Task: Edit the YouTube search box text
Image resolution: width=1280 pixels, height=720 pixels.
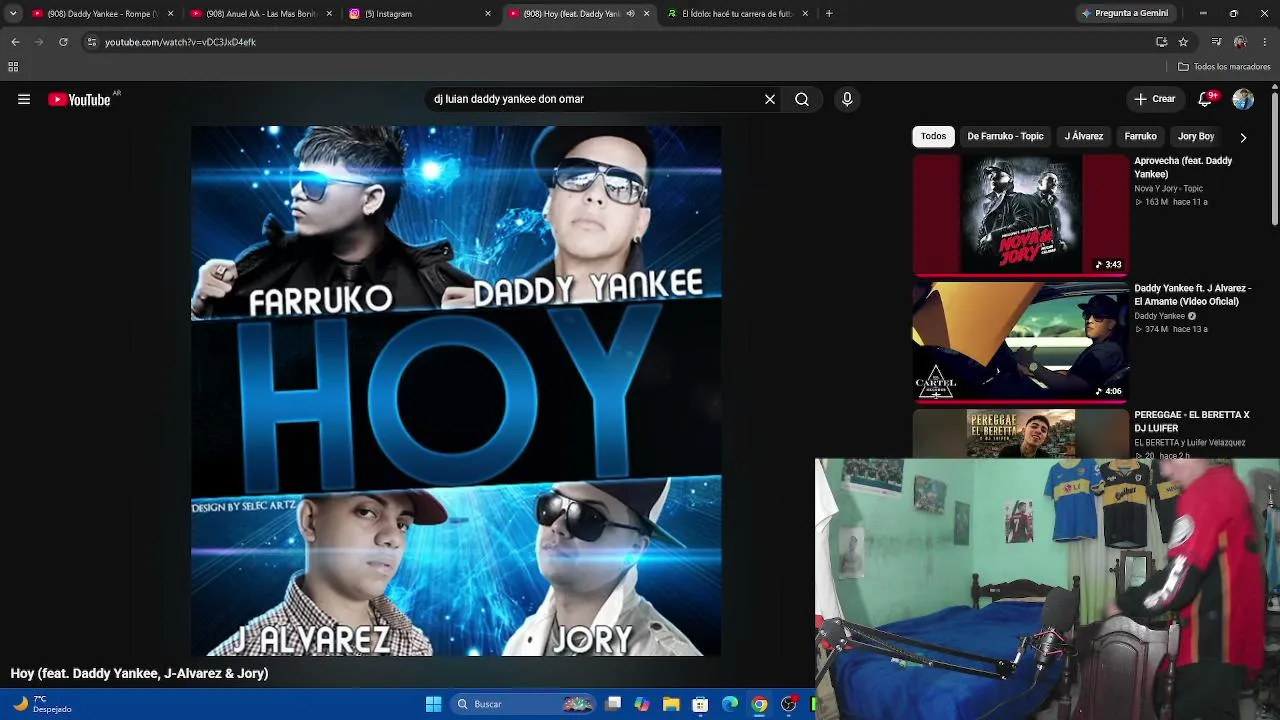Action: (x=595, y=99)
